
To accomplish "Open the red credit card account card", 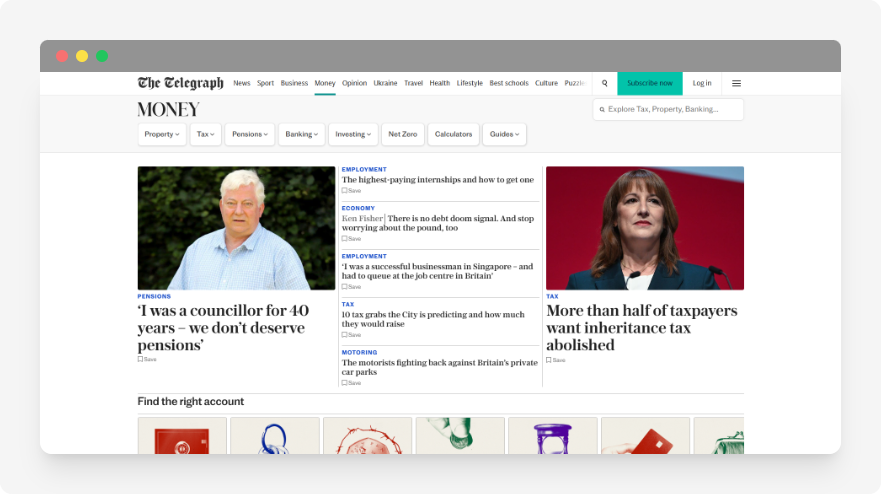I will [646, 436].
